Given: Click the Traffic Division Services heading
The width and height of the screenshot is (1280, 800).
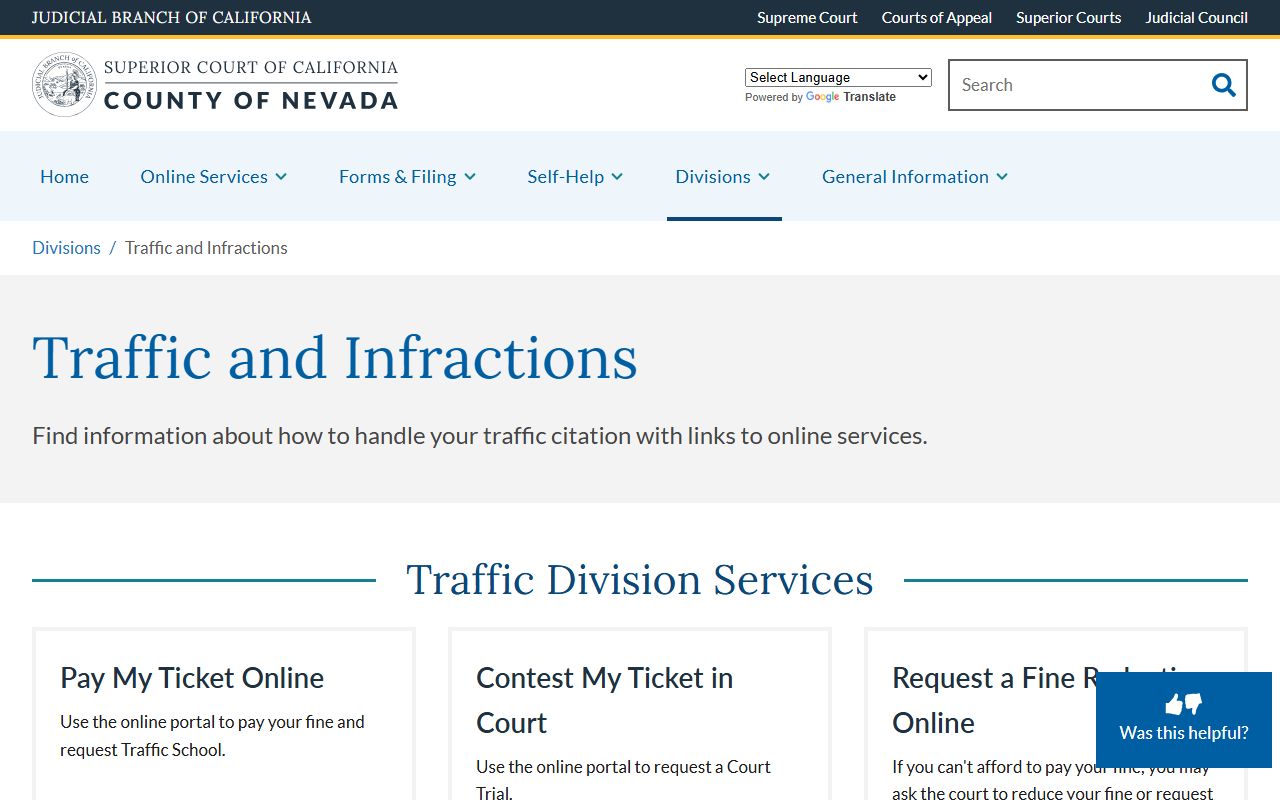Looking at the screenshot, I should 640,580.
